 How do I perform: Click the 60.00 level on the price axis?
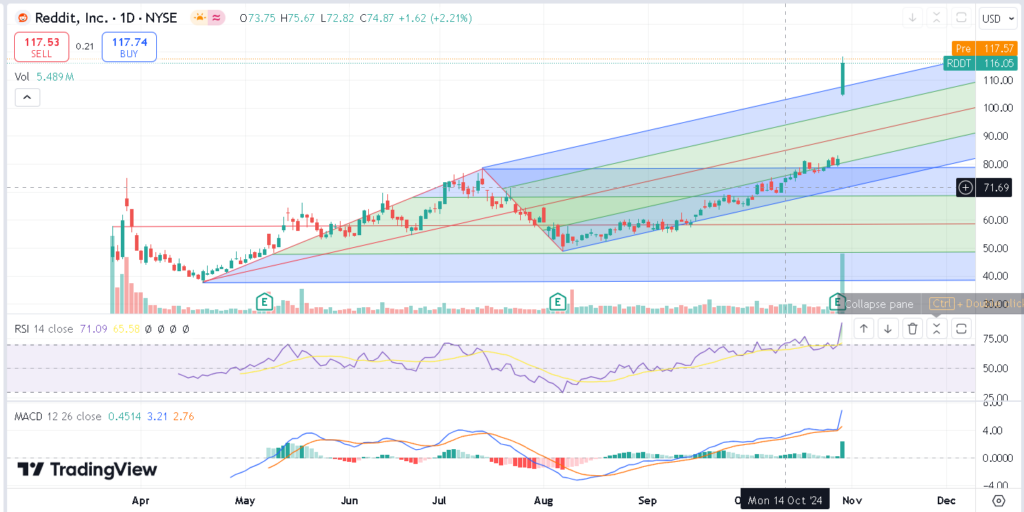pos(995,220)
